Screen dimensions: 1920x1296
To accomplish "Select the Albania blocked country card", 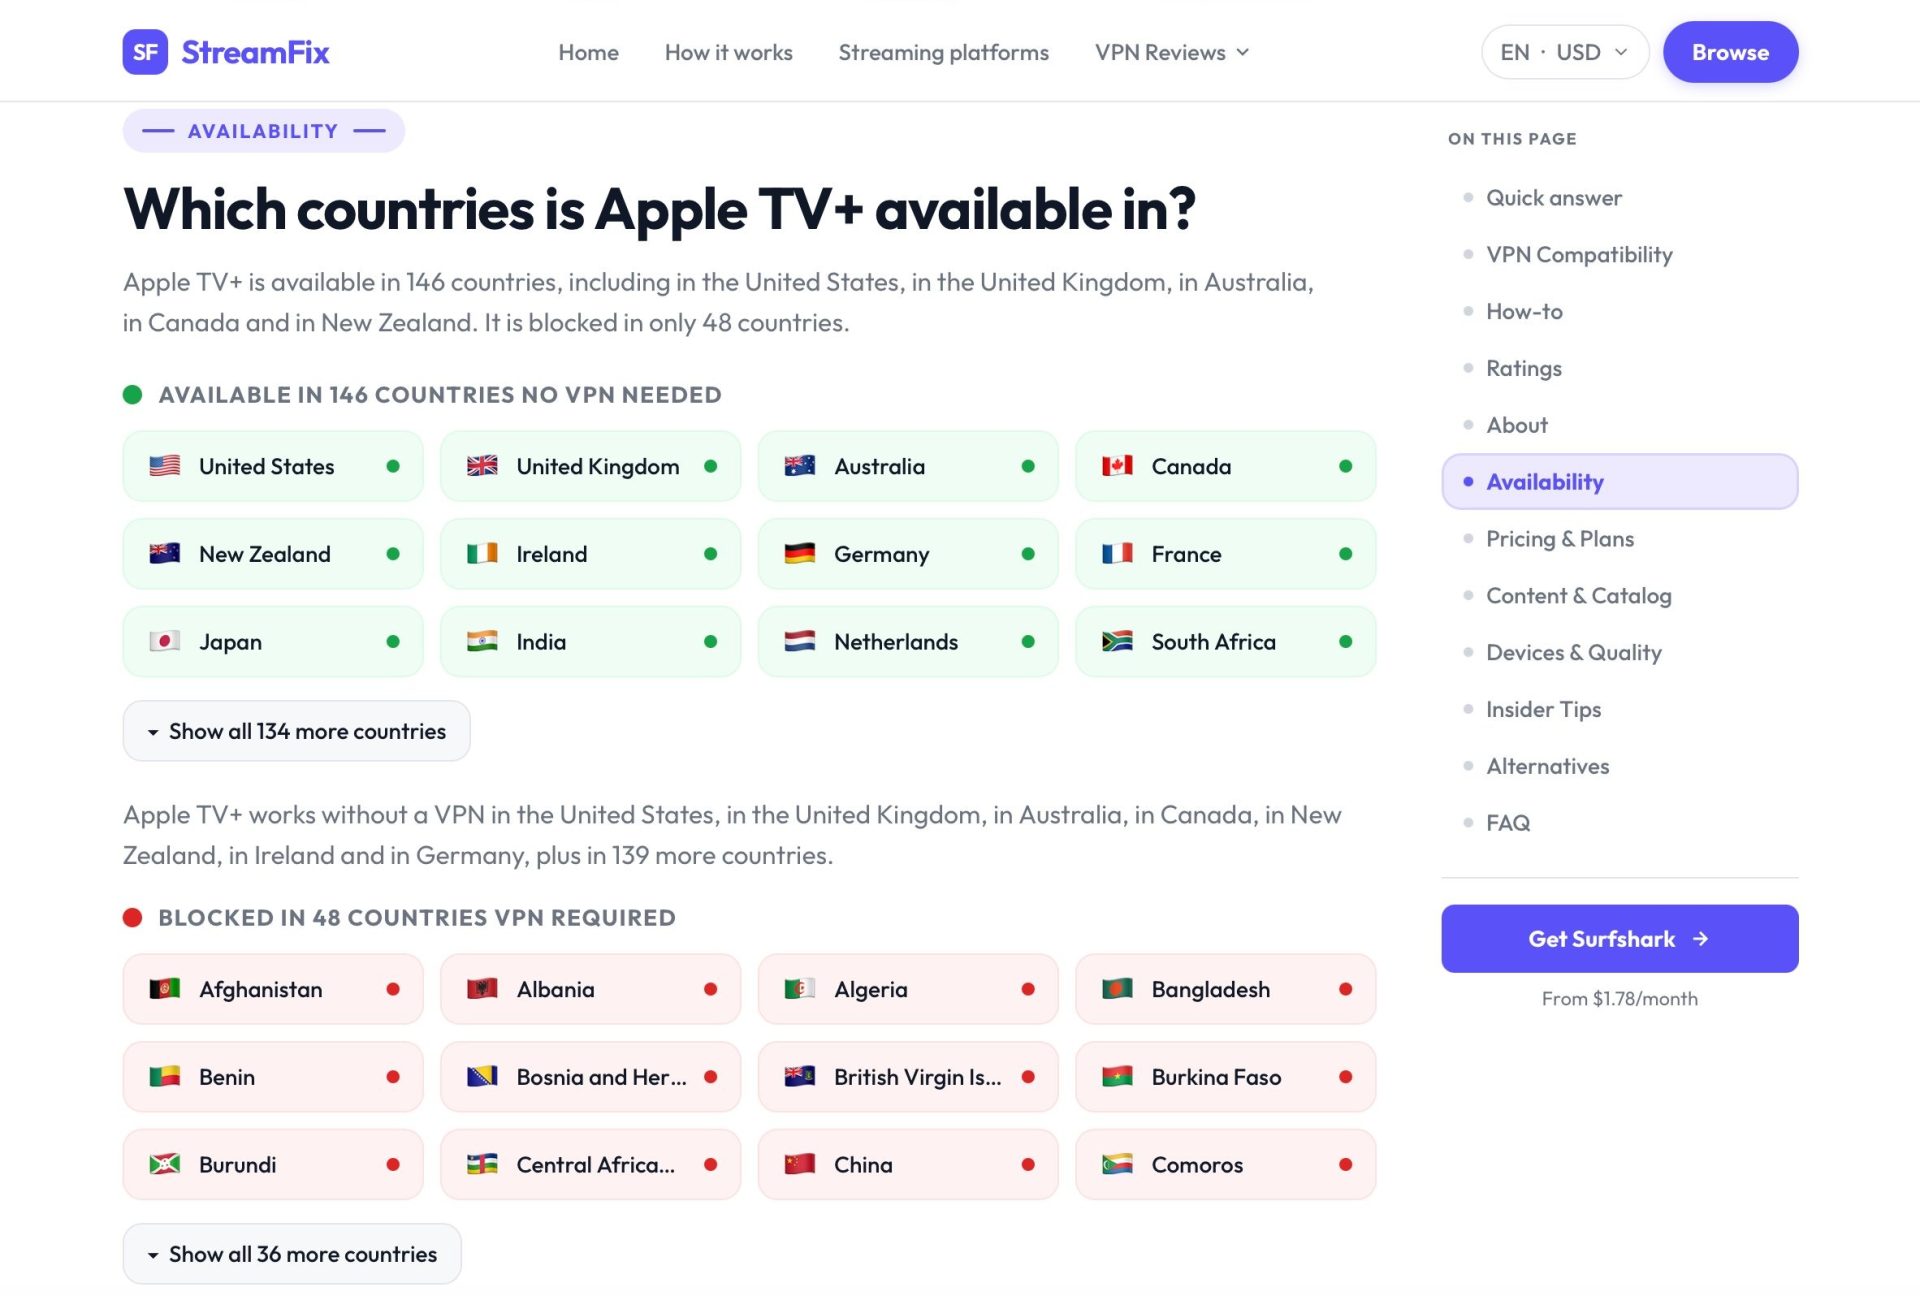I will 590,989.
